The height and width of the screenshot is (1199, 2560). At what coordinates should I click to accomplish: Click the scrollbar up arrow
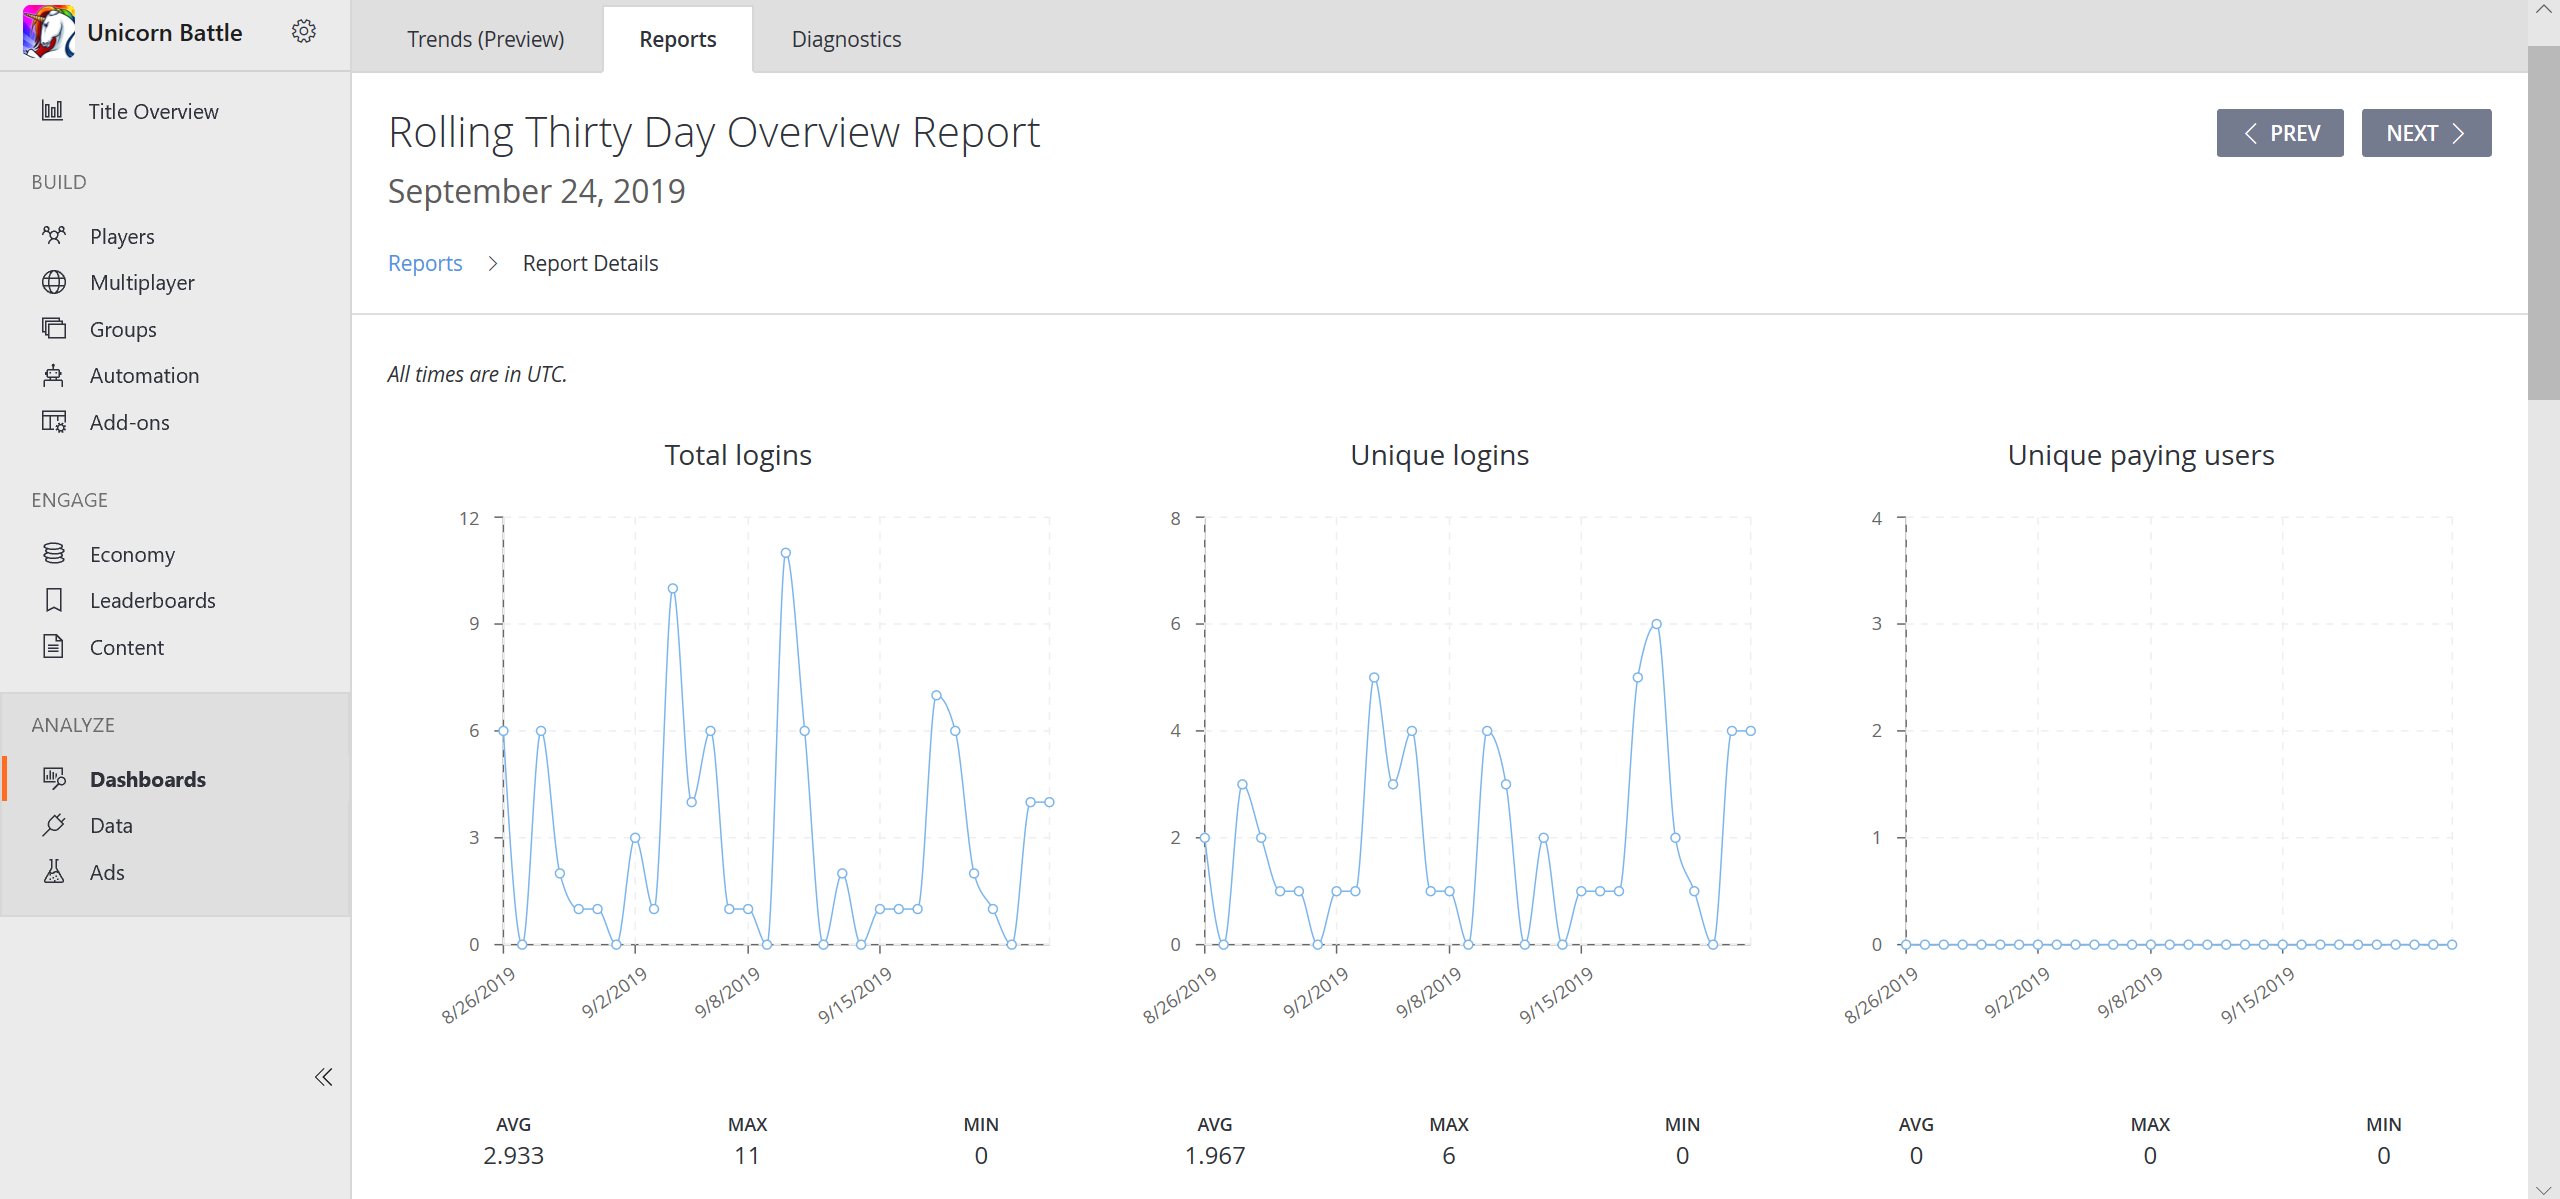pos(2543,10)
